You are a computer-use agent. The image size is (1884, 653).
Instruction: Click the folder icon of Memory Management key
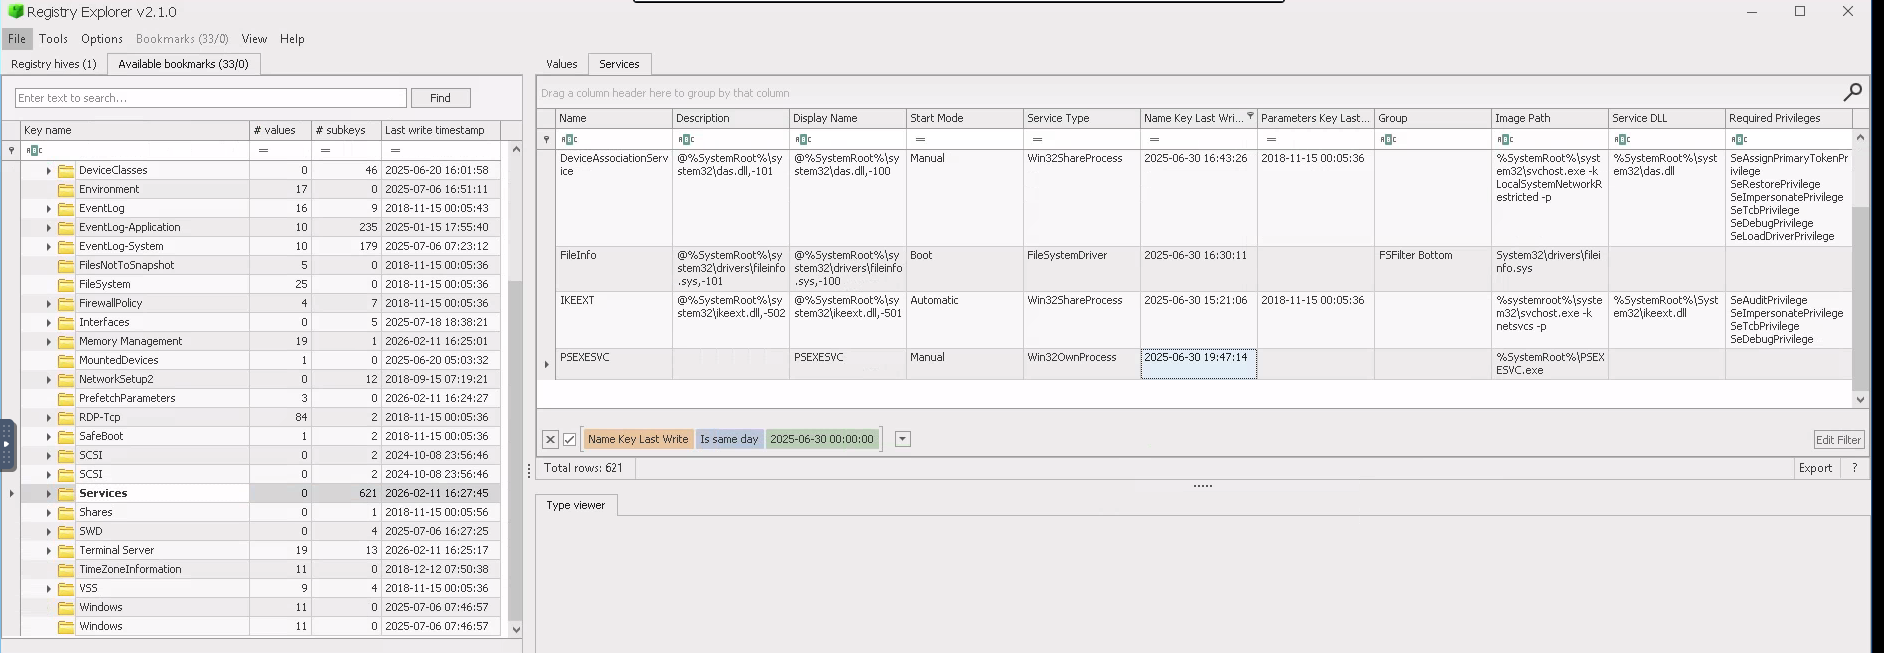tap(66, 342)
